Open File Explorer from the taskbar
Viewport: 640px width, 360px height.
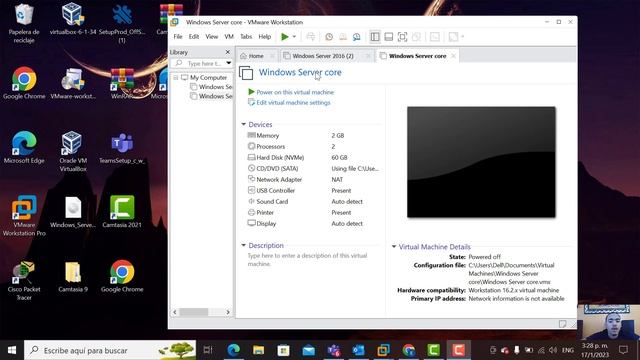click(x=258, y=350)
